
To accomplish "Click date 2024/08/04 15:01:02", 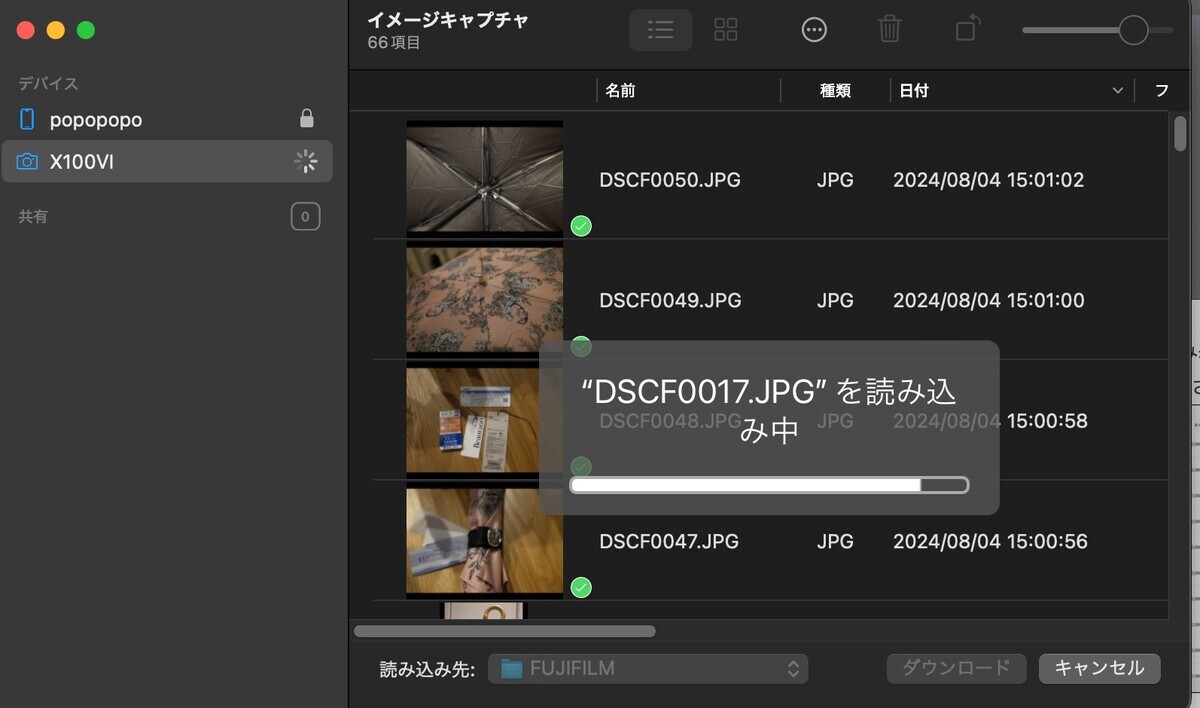I will 988,180.
